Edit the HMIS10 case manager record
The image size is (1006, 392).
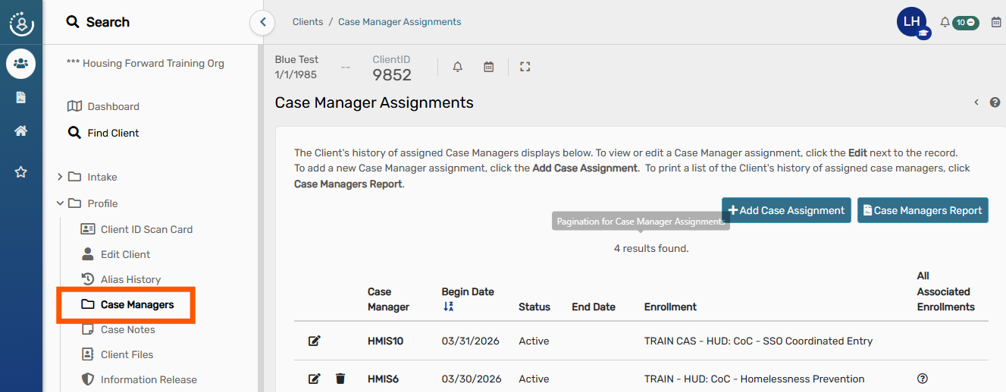[x=314, y=341]
